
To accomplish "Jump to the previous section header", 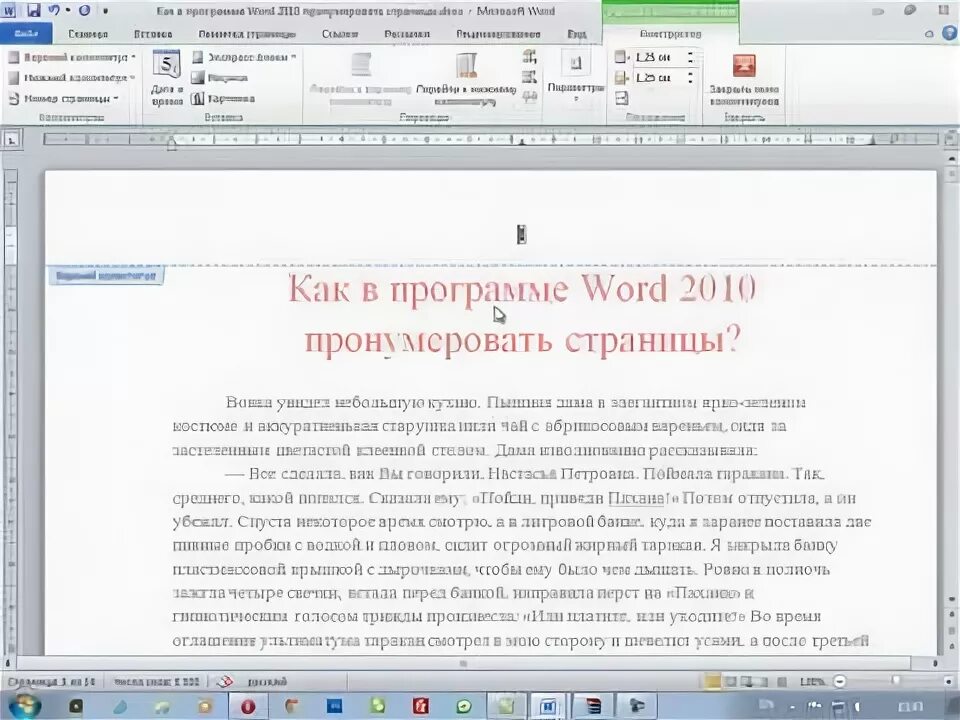I will (x=530, y=57).
